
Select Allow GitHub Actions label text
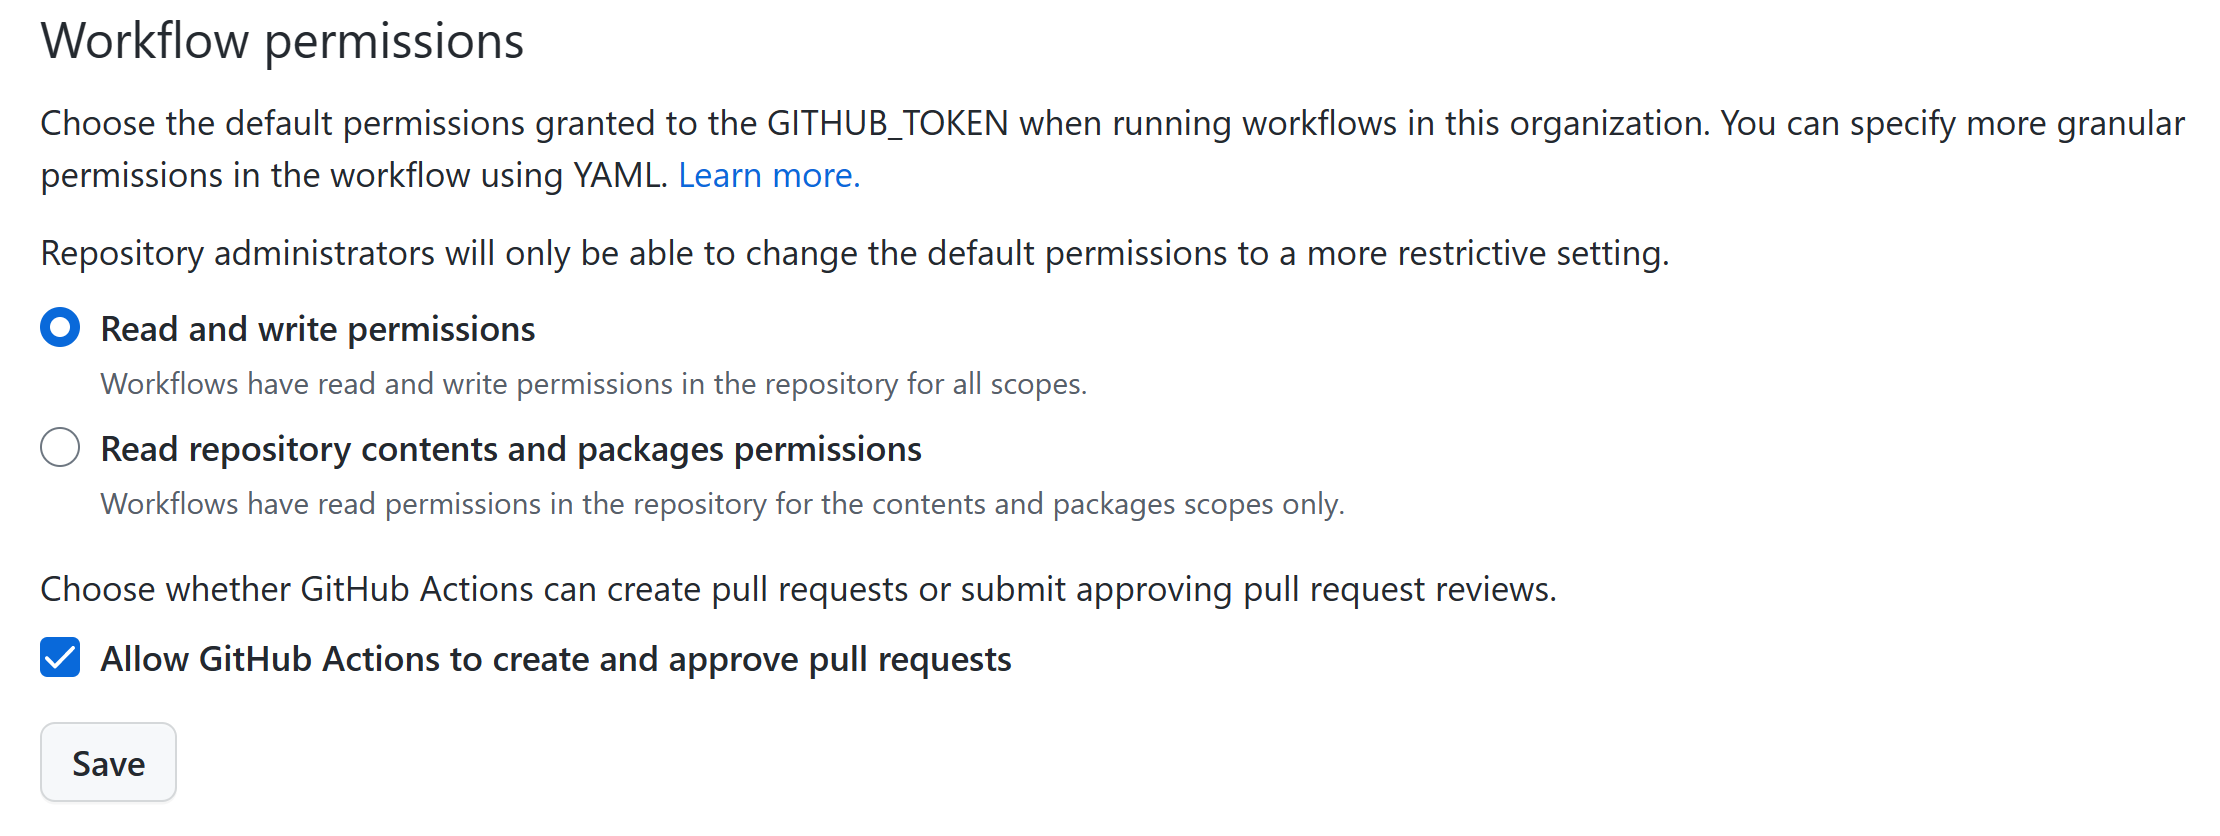555,658
